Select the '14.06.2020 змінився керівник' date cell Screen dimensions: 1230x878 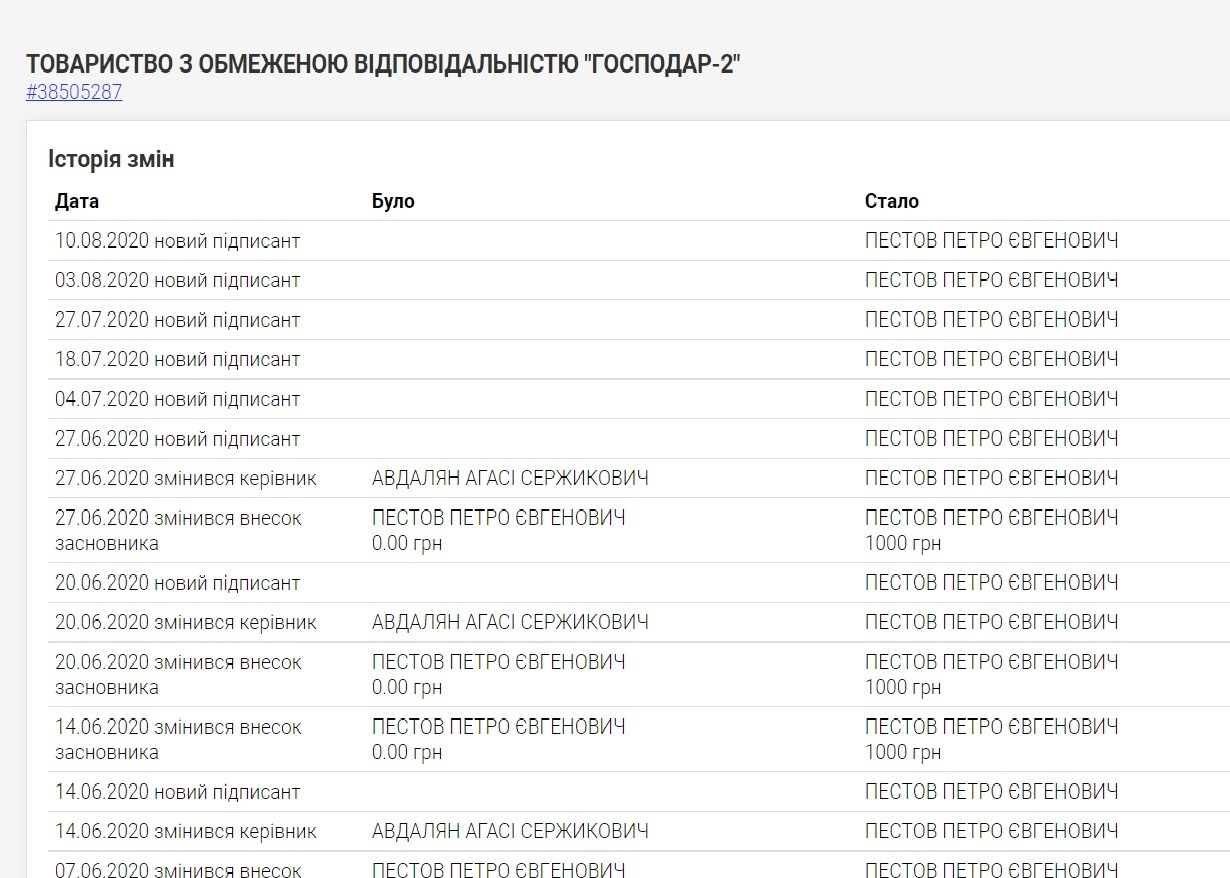click(186, 832)
